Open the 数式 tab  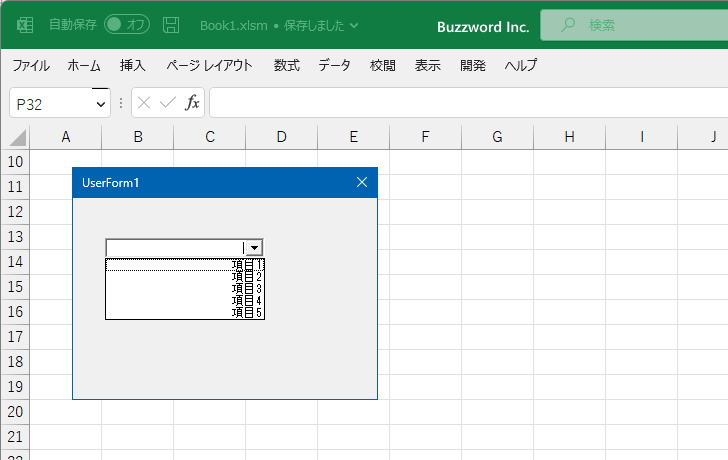[x=286, y=65]
